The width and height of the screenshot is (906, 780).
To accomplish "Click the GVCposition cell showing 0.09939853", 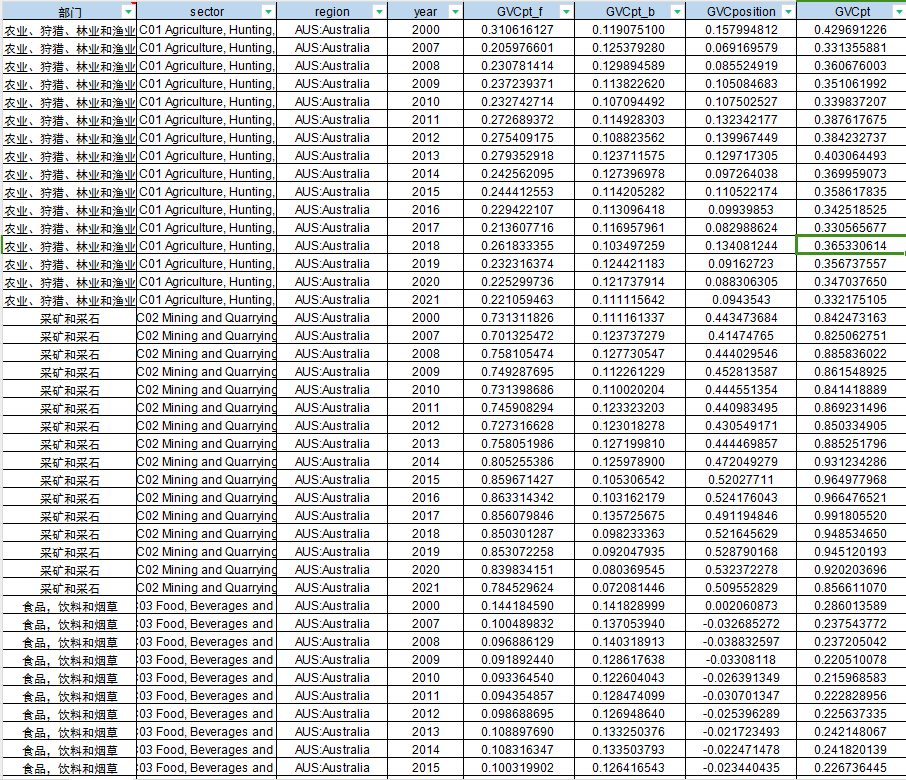I will coord(739,210).
